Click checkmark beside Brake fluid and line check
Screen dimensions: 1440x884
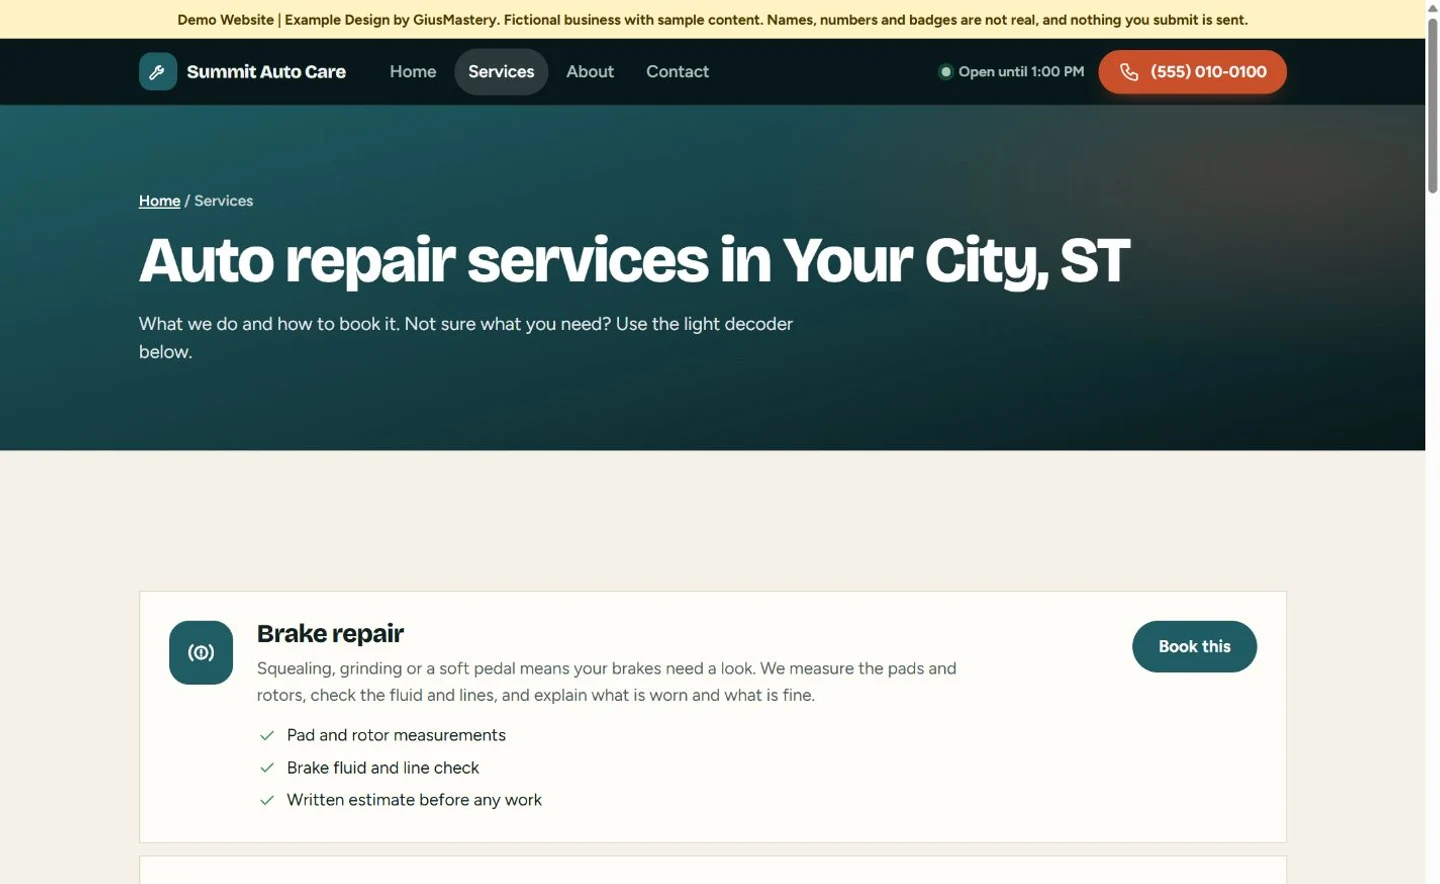tap(267, 768)
